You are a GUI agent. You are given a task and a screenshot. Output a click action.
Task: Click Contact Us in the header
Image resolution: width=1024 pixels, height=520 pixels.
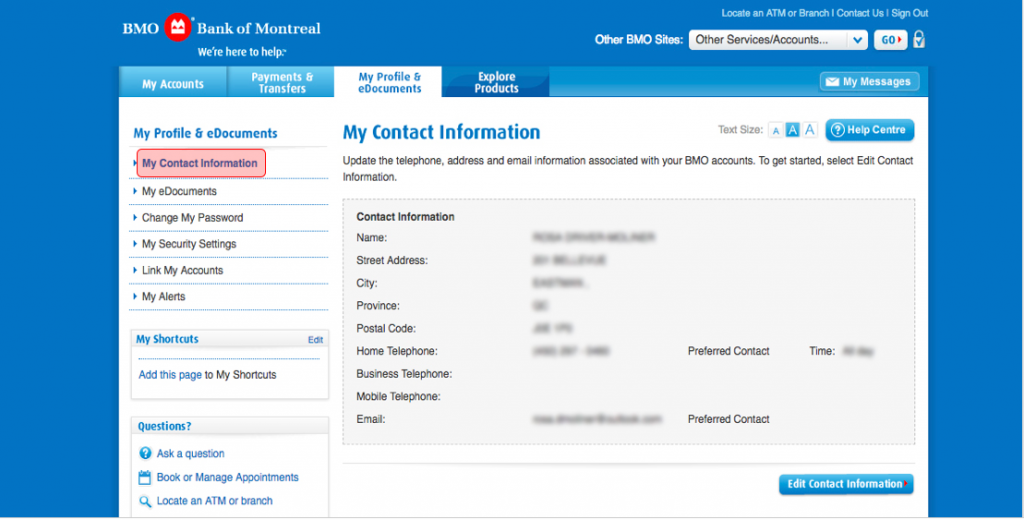click(x=860, y=13)
